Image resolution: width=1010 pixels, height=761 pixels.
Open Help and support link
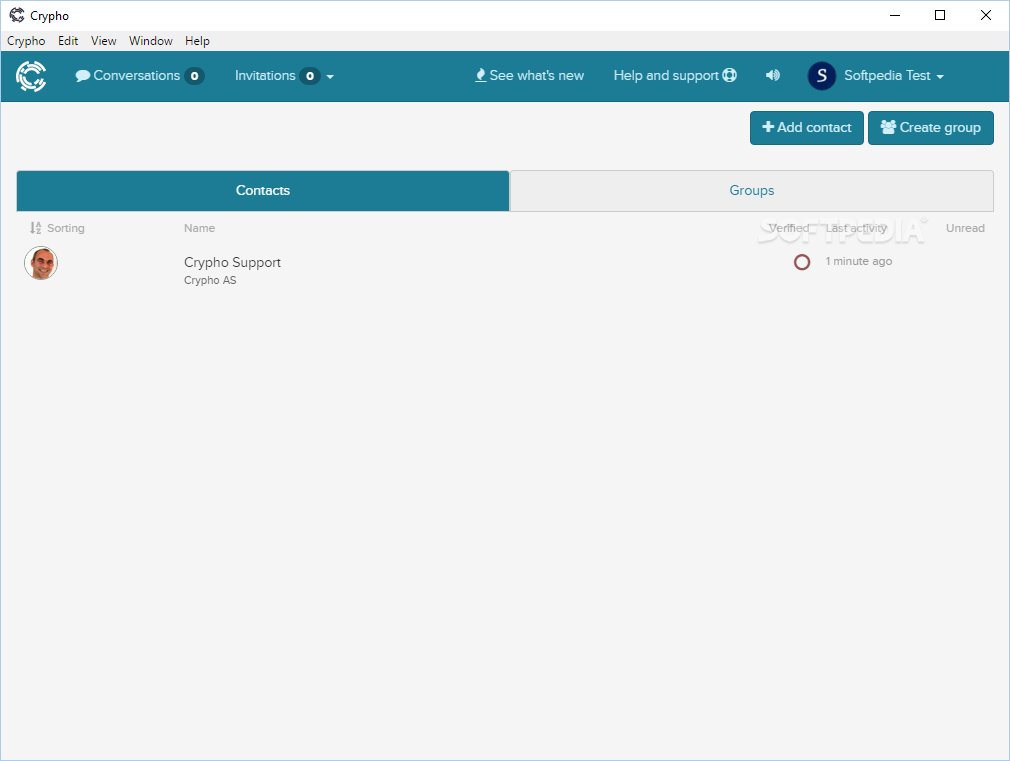[675, 75]
